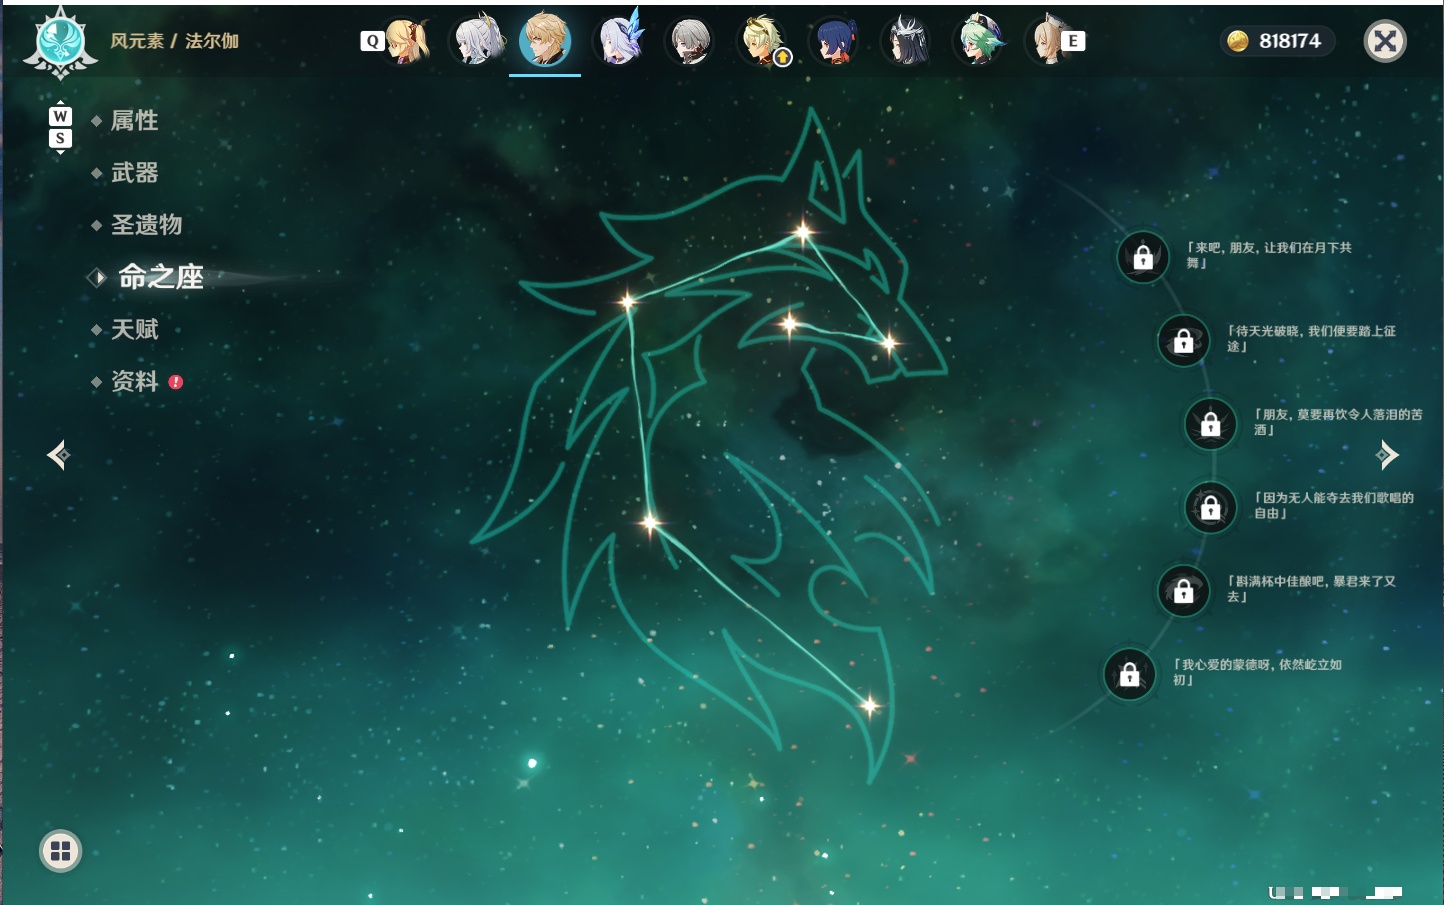This screenshot has width=1444, height=905.
Task: Open locked constellation 「待天光破晓,我们便要踏上征途」 icon
Action: point(1183,340)
